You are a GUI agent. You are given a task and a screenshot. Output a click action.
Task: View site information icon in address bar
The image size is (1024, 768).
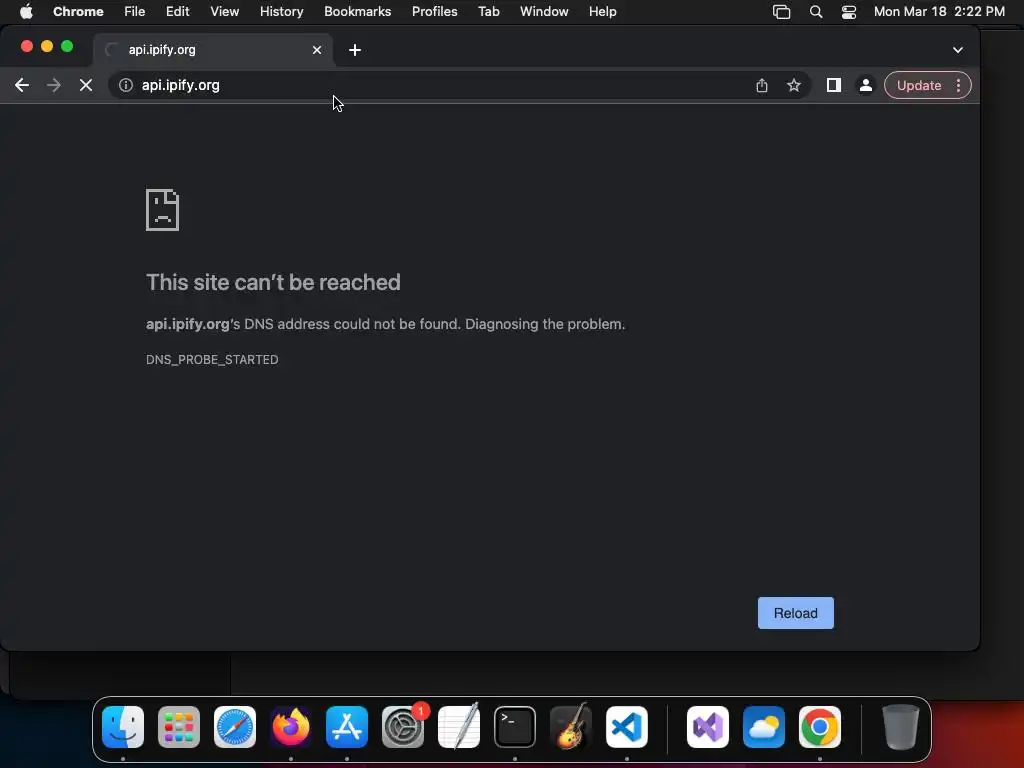pyautogui.click(x=126, y=86)
